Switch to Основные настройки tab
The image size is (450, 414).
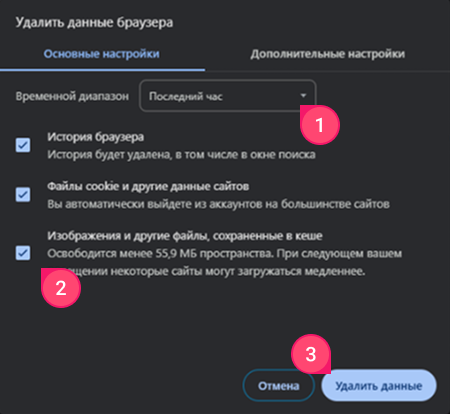point(102,54)
